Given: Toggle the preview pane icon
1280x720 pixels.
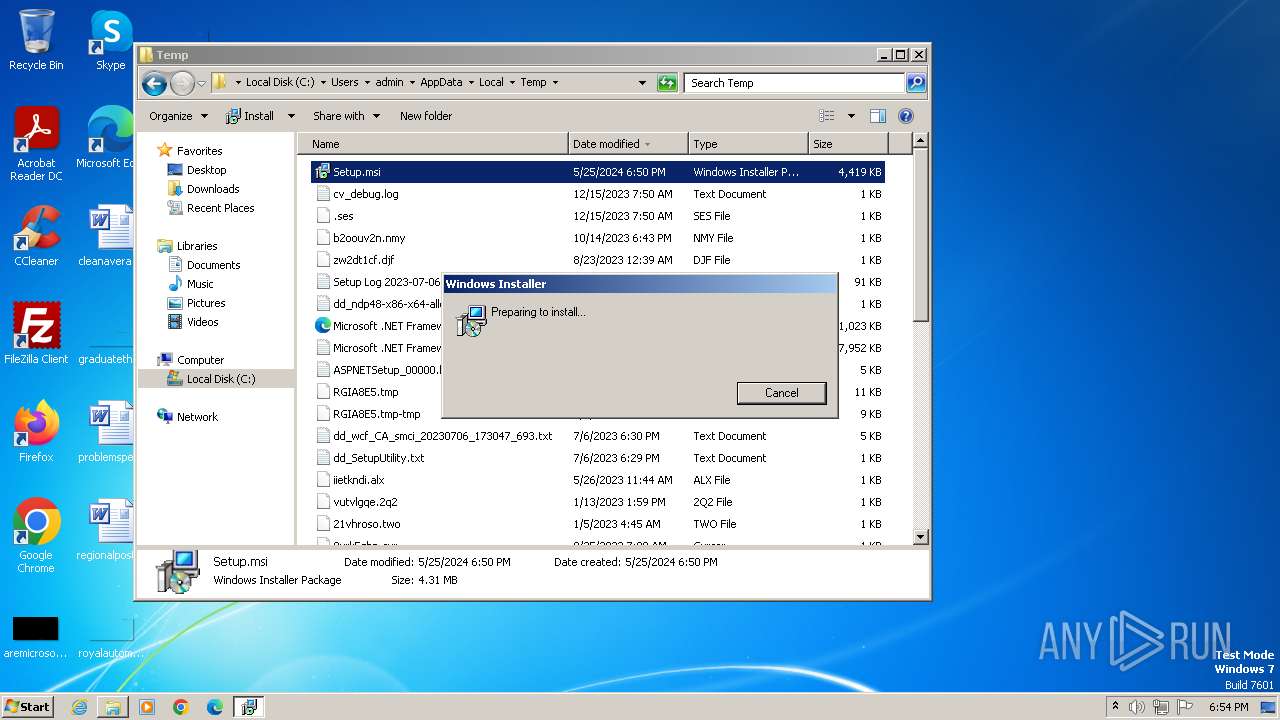Looking at the screenshot, I should (877, 116).
